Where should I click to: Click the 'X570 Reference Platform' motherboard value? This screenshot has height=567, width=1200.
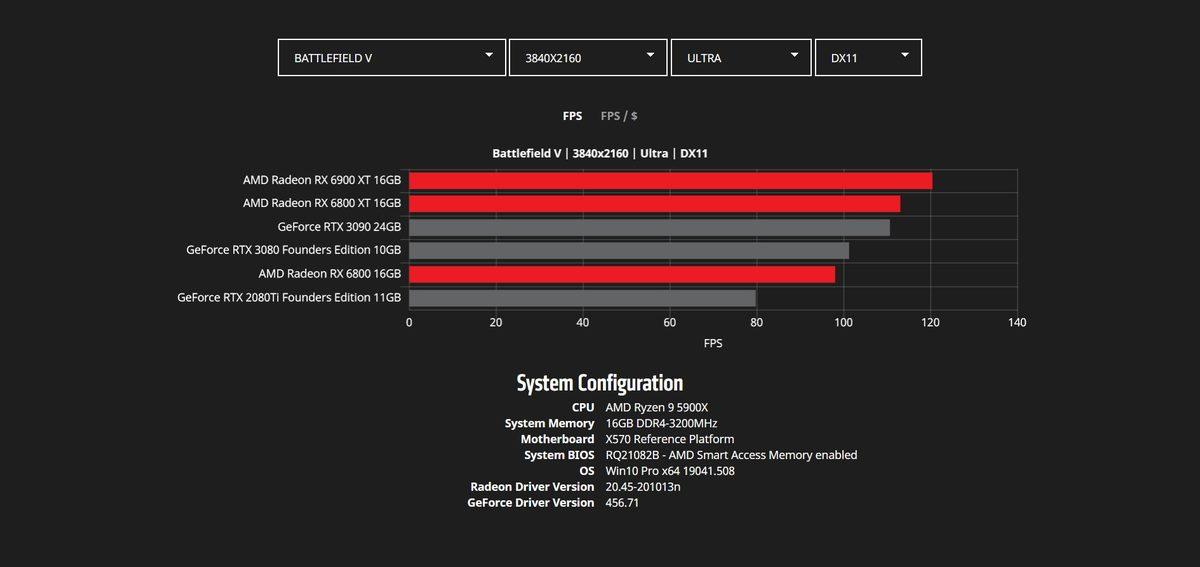pos(670,439)
